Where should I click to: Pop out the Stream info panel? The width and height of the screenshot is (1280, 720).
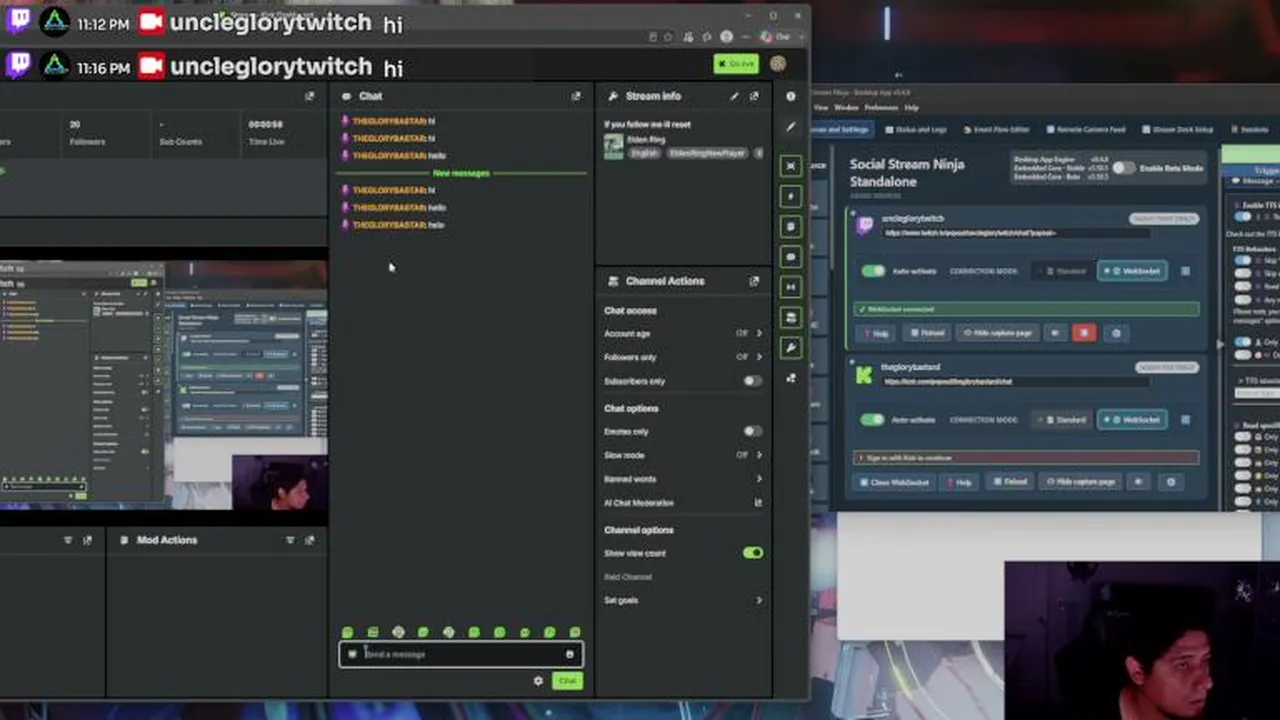(754, 96)
